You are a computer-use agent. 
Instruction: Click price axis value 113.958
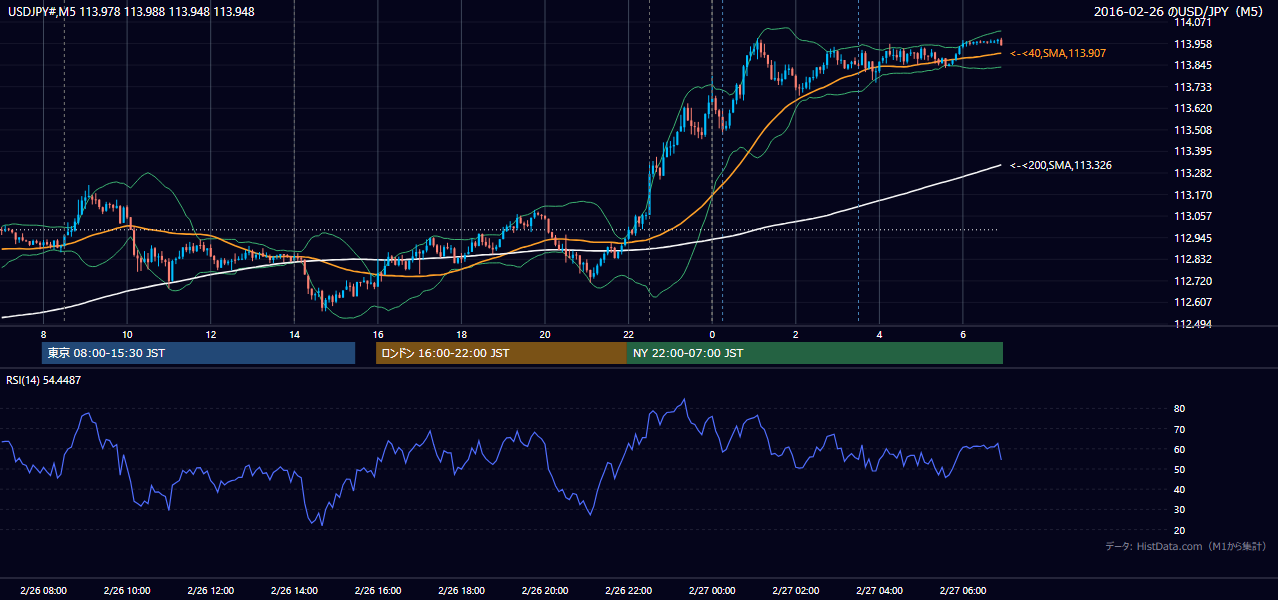pos(1193,44)
